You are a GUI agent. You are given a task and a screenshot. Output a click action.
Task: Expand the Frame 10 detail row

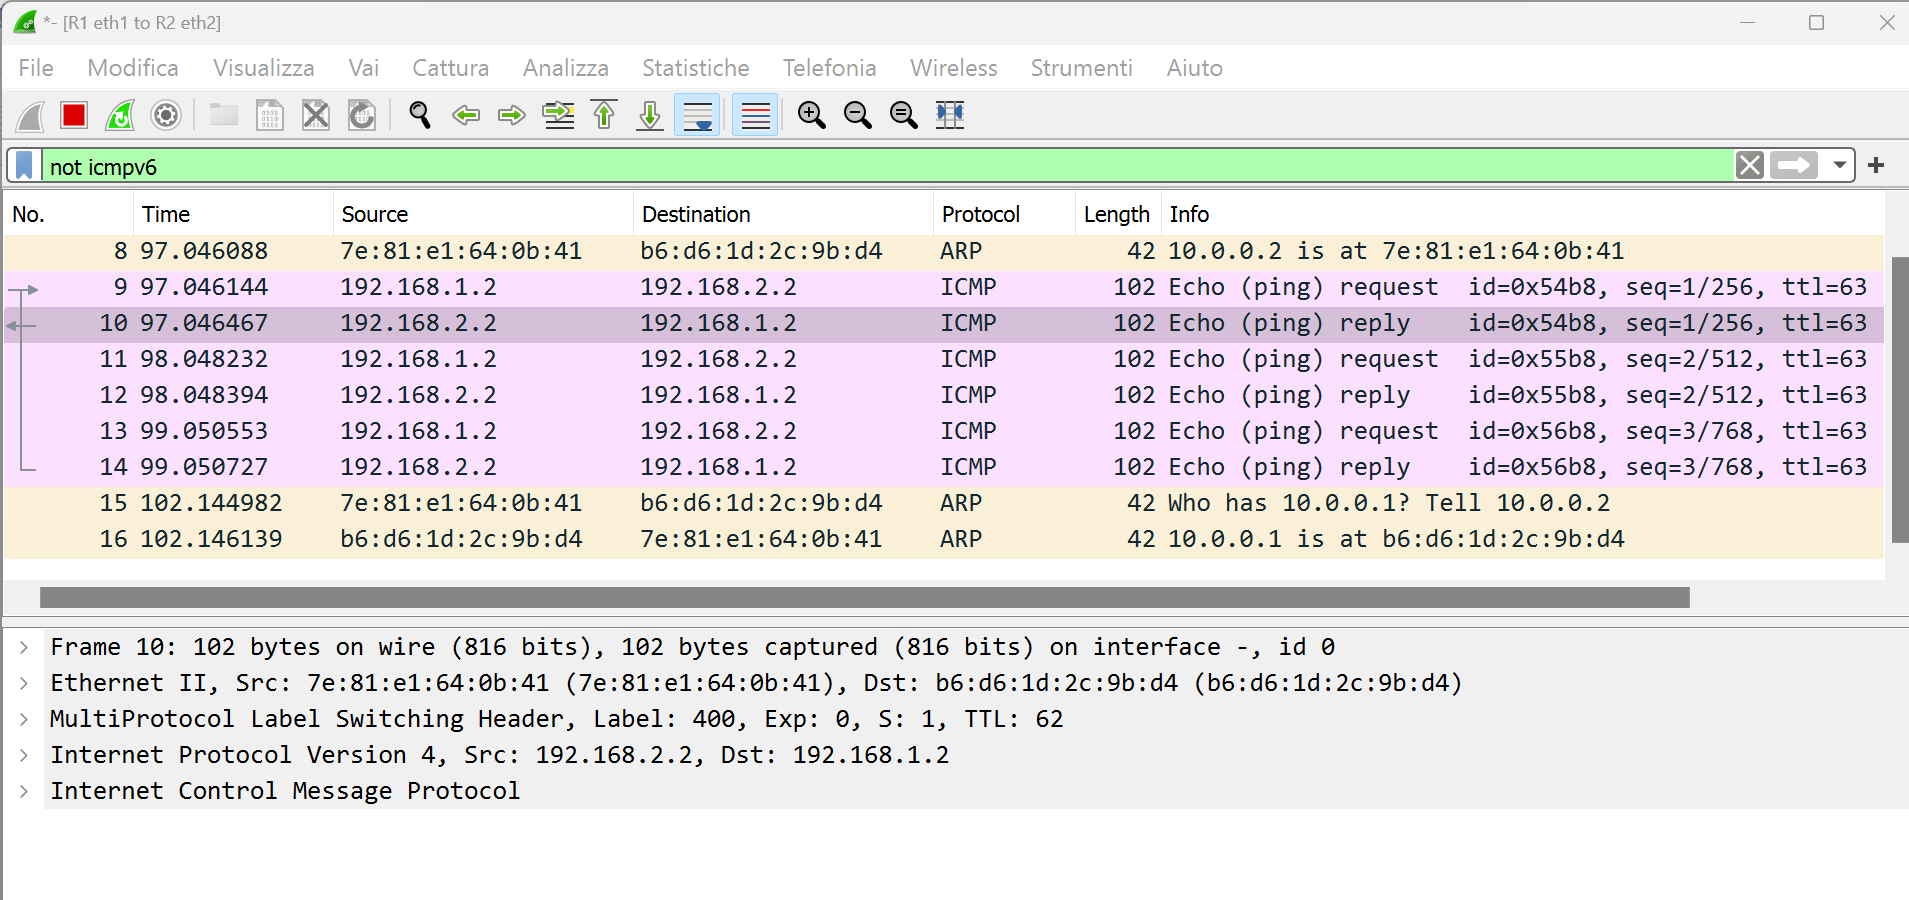pyautogui.click(x=23, y=648)
